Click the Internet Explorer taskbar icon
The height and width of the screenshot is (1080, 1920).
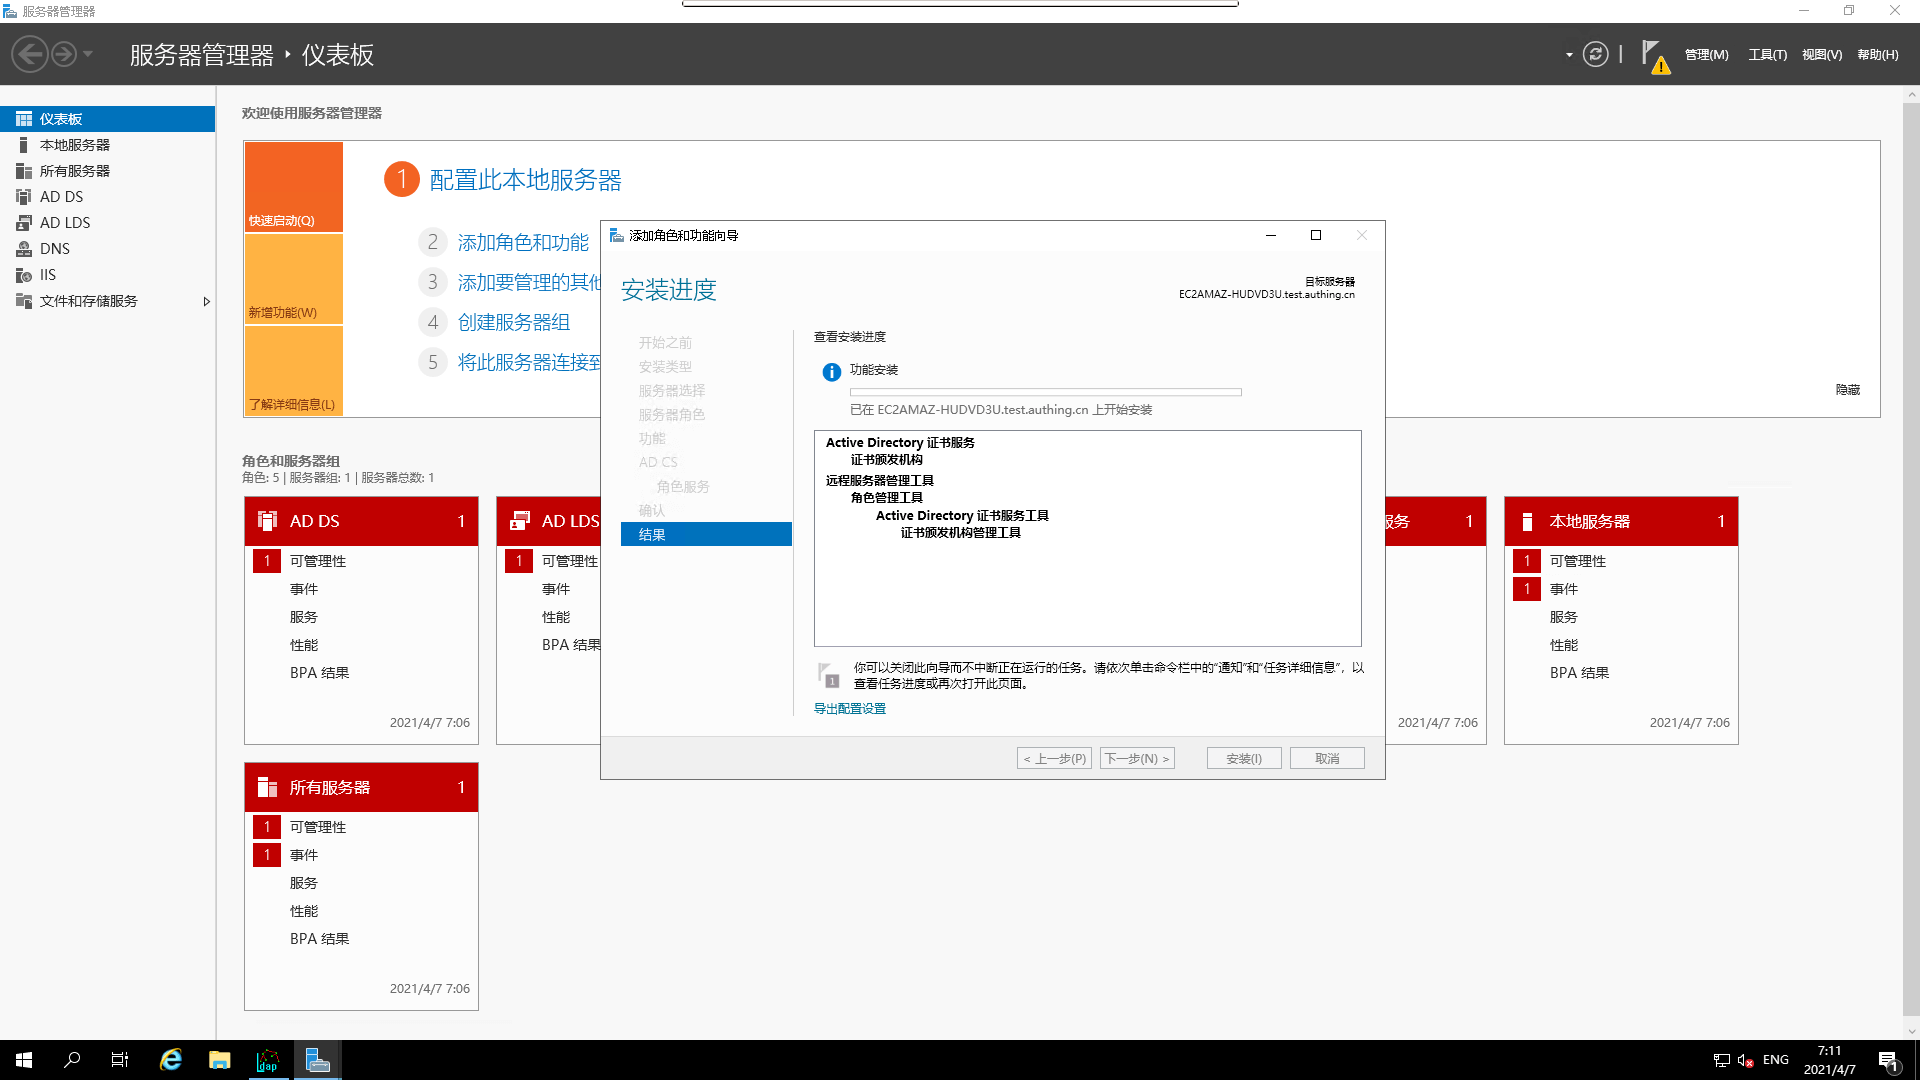pyautogui.click(x=171, y=1060)
